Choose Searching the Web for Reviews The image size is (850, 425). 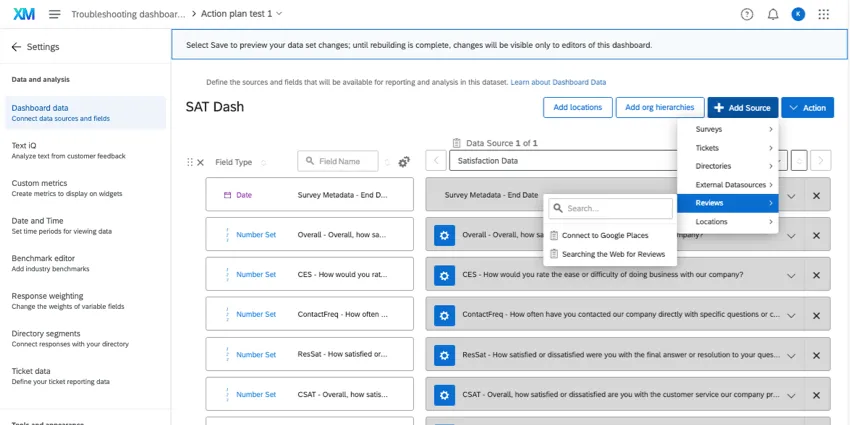[612, 254]
